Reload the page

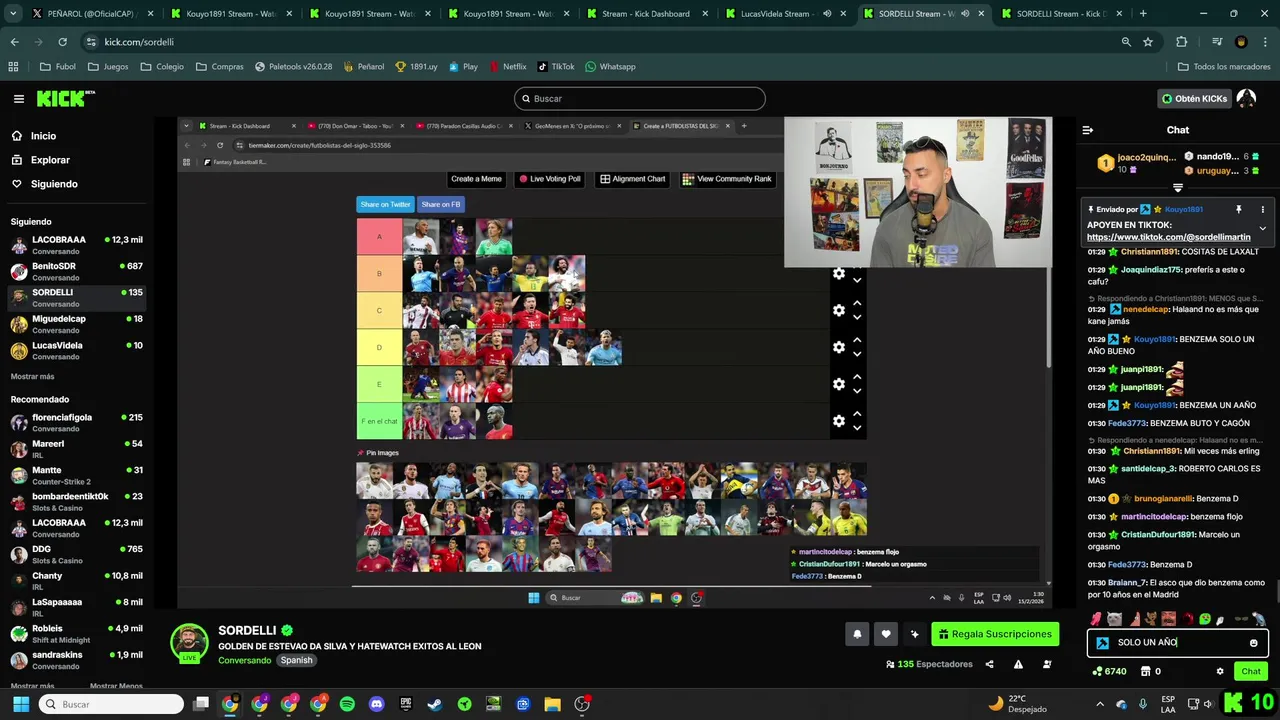62,42
